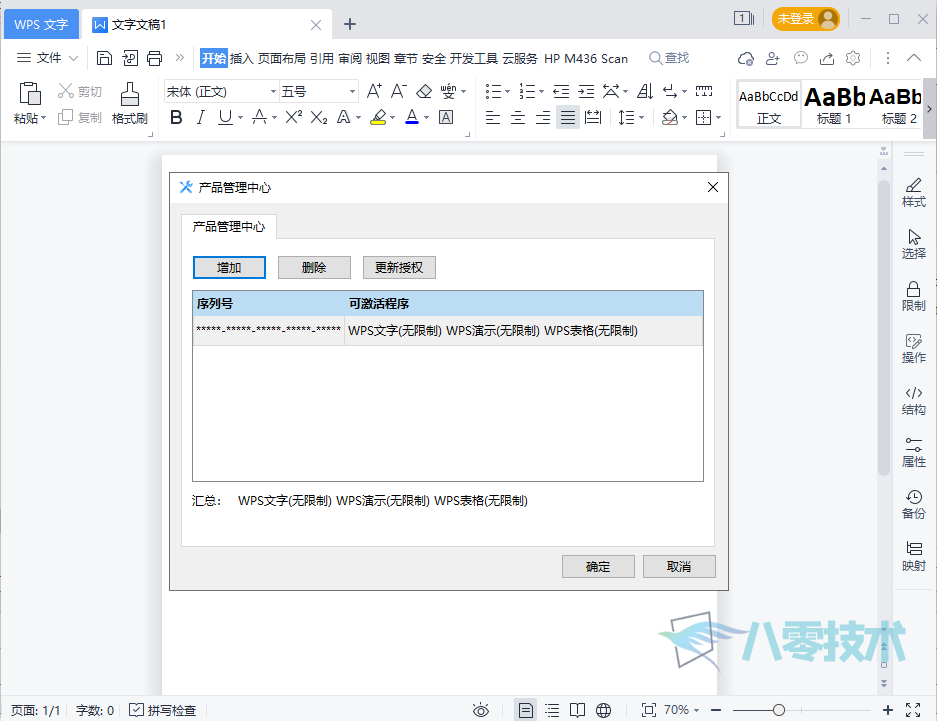Open font color dropdown arrow

click(x=427, y=118)
